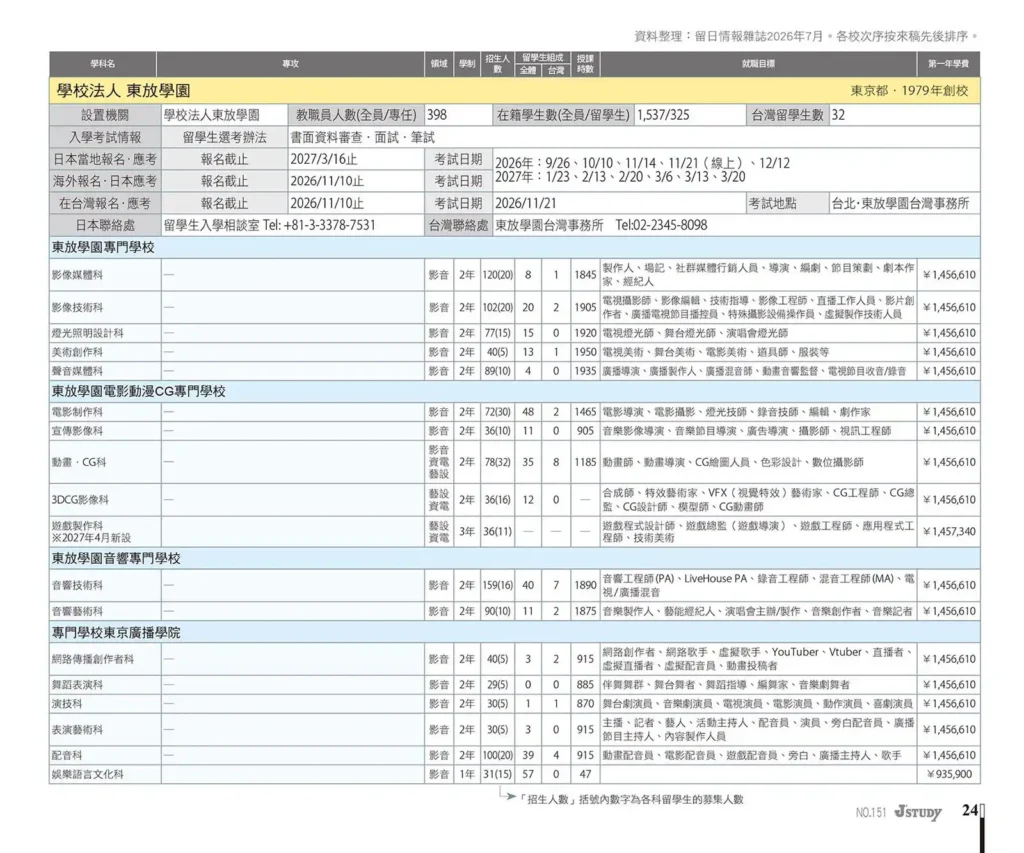
Task: Click the page number 24
Action: [x=969, y=811]
